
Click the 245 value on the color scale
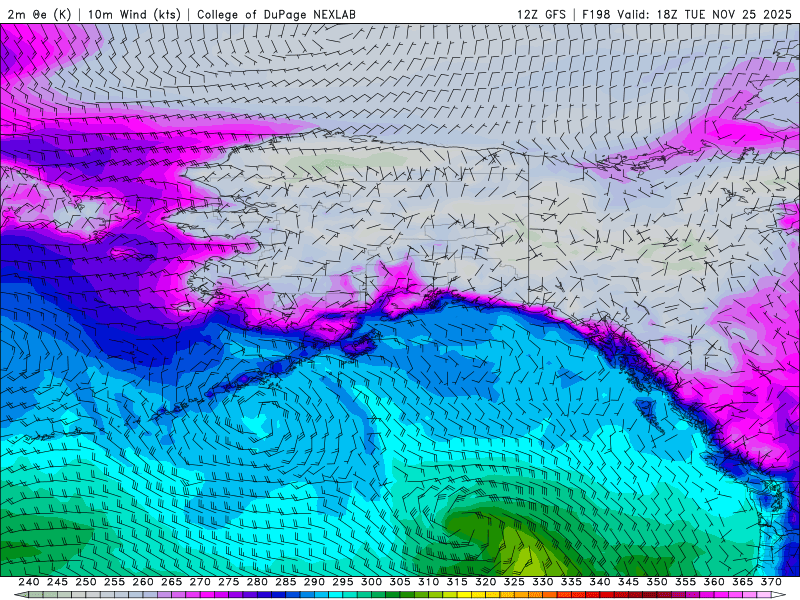tap(57, 582)
